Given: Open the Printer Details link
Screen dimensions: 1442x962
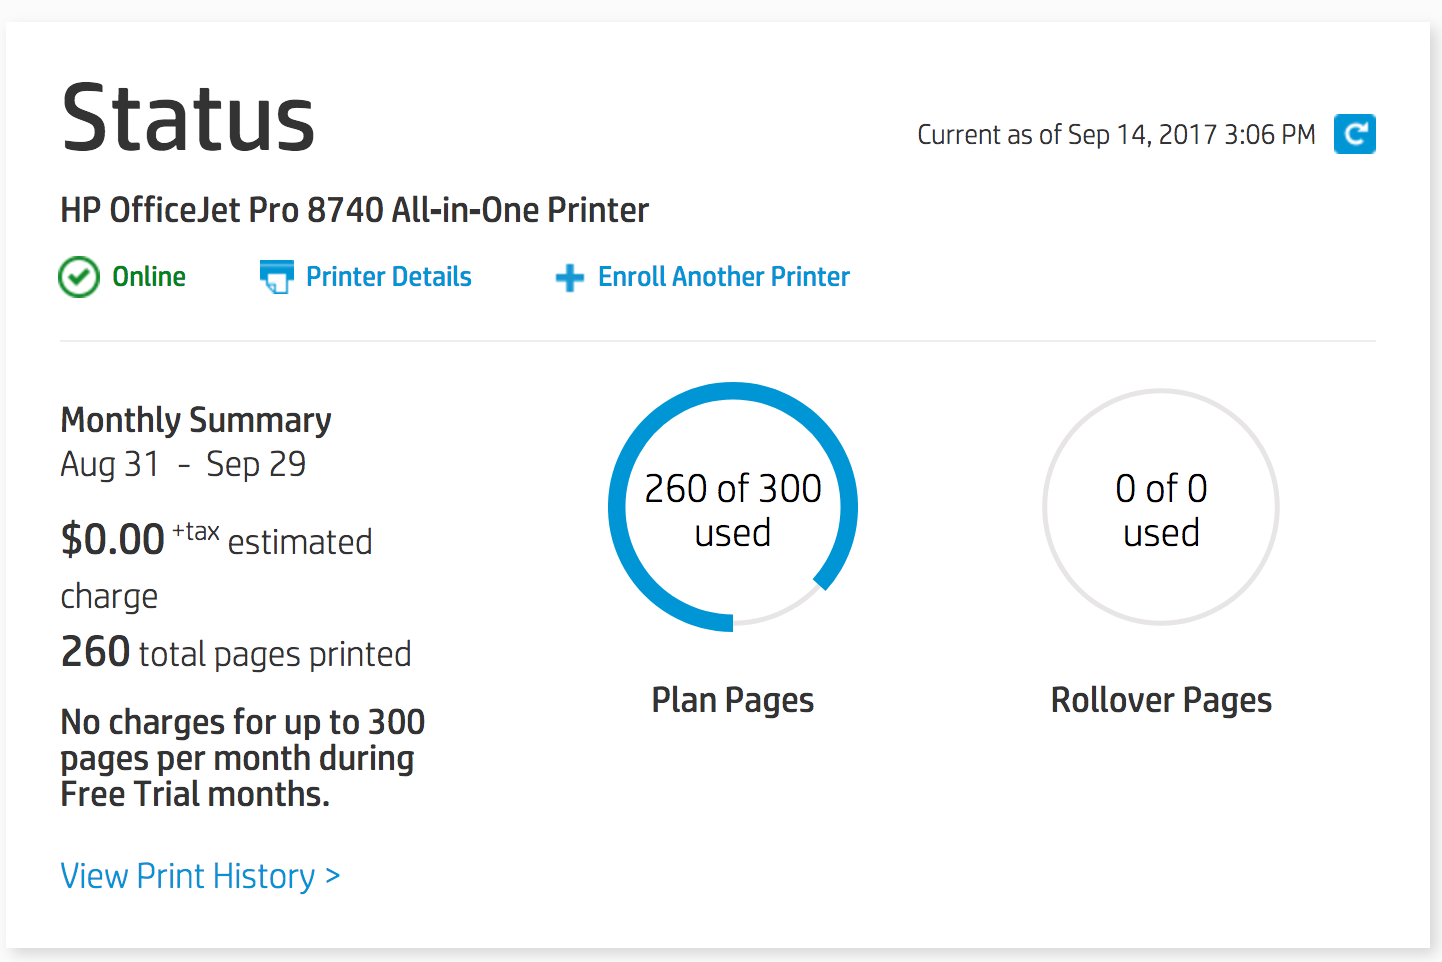Looking at the screenshot, I should [388, 277].
